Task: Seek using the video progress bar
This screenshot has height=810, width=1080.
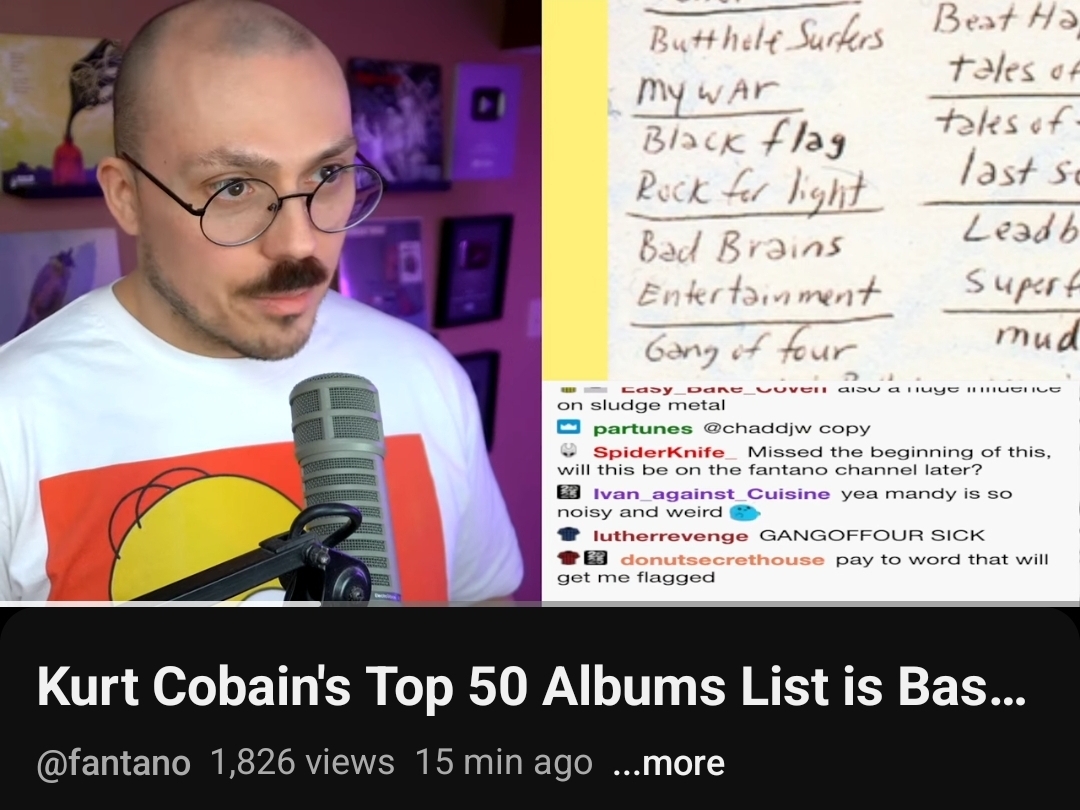Action: point(540,604)
